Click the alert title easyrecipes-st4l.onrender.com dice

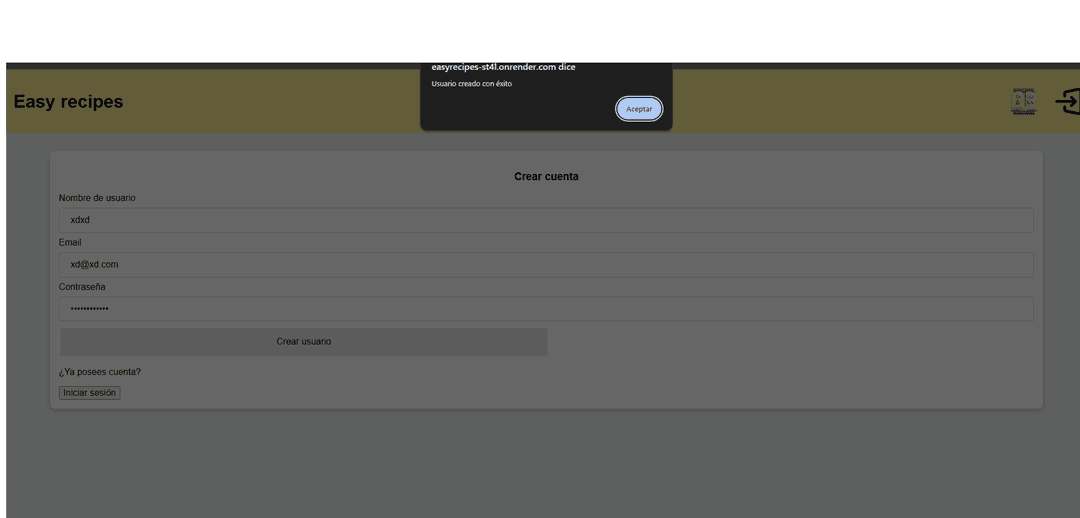pos(503,67)
